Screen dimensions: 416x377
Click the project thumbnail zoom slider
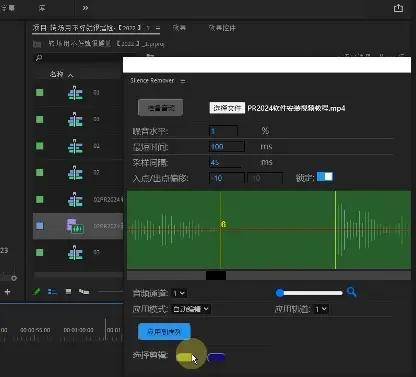point(110,292)
